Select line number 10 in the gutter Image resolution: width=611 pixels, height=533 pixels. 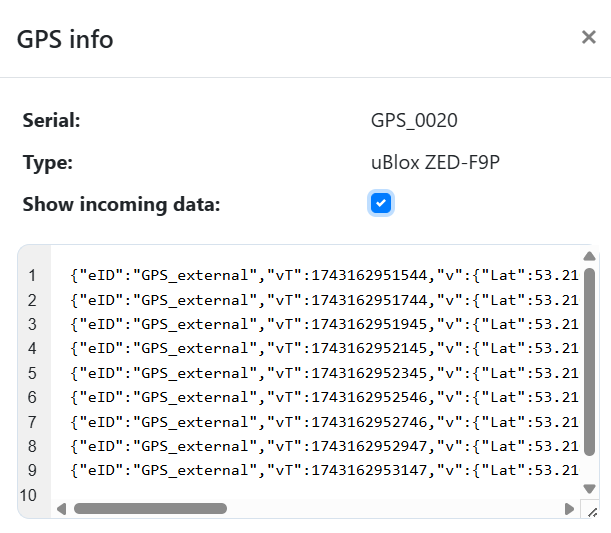coord(28,495)
